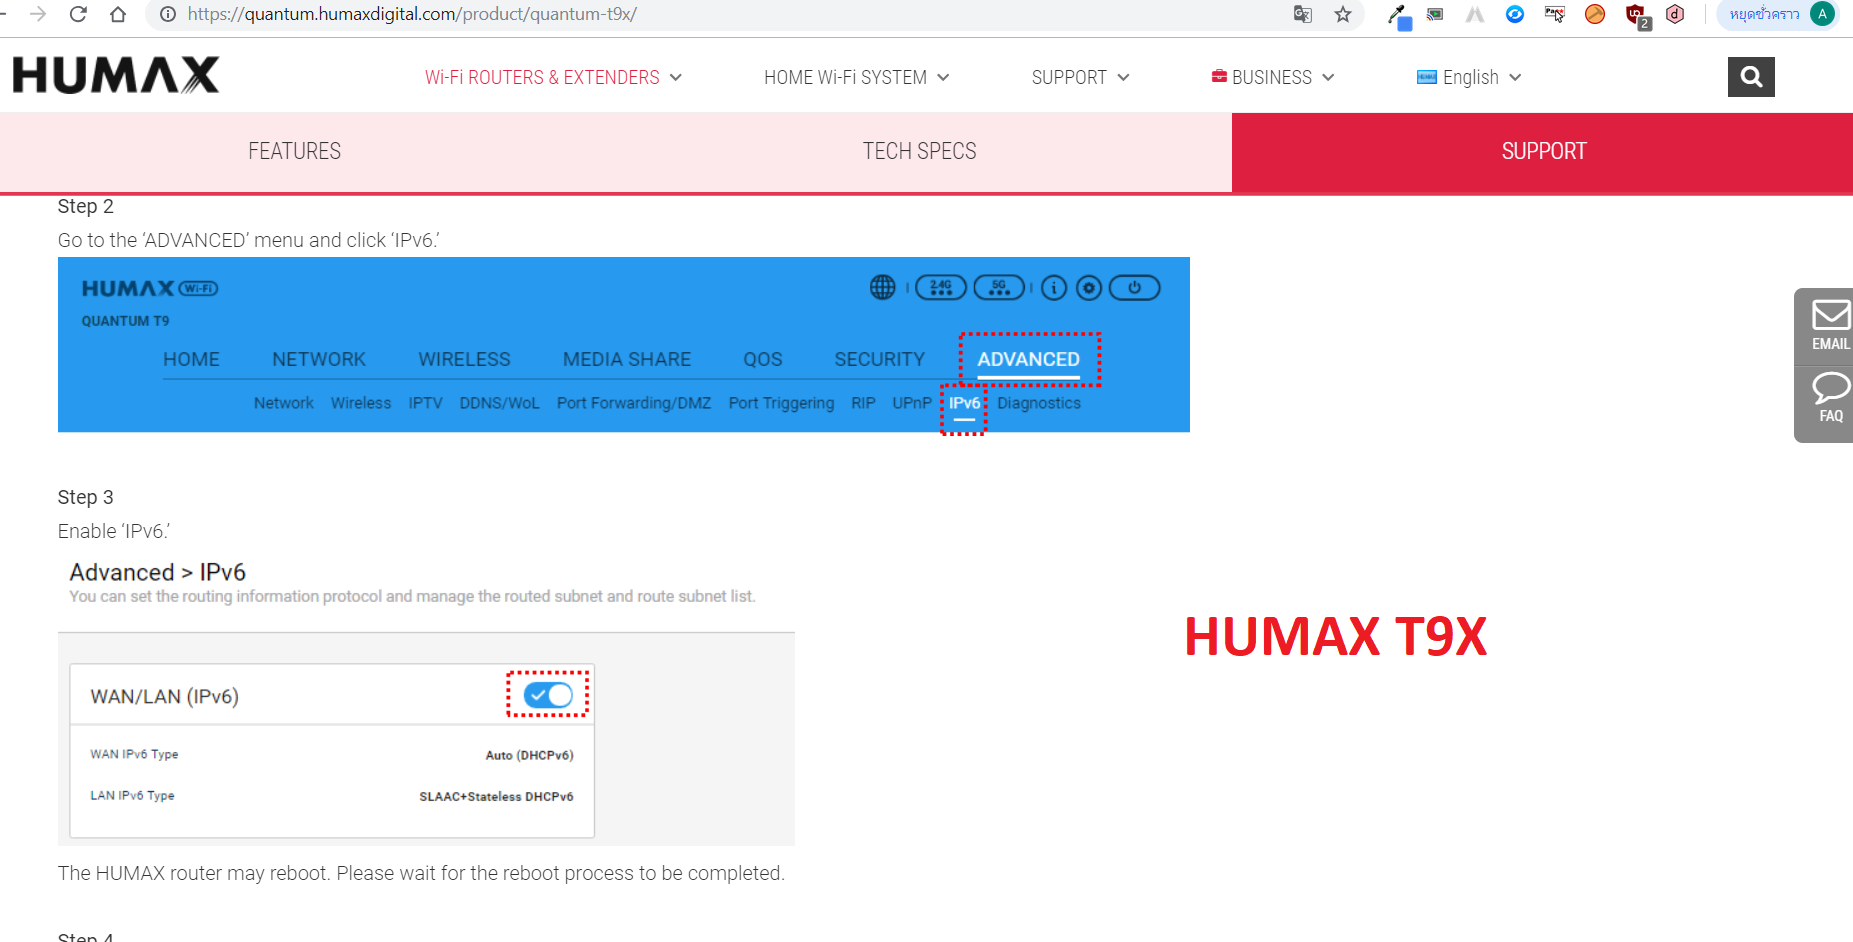This screenshot has height=942, width=1853.
Task: Expand the top SUPPORT navigation dropdown
Action: [x=1080, y=77]
